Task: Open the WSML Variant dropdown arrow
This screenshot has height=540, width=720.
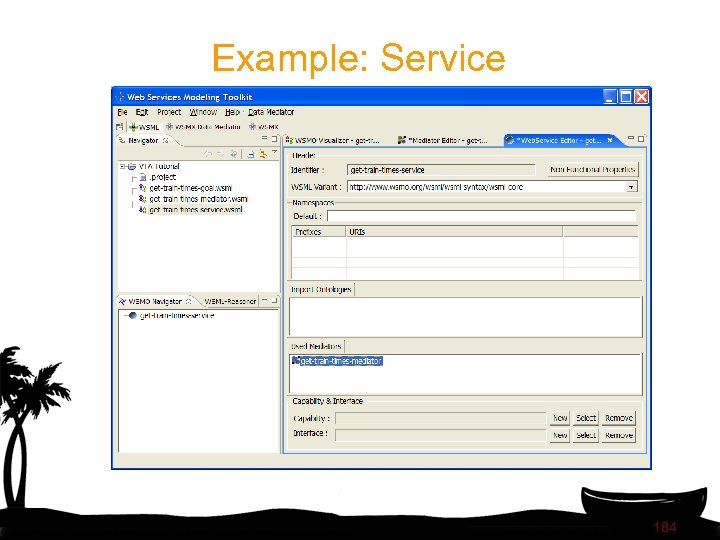Action: [x=632, y=187]
